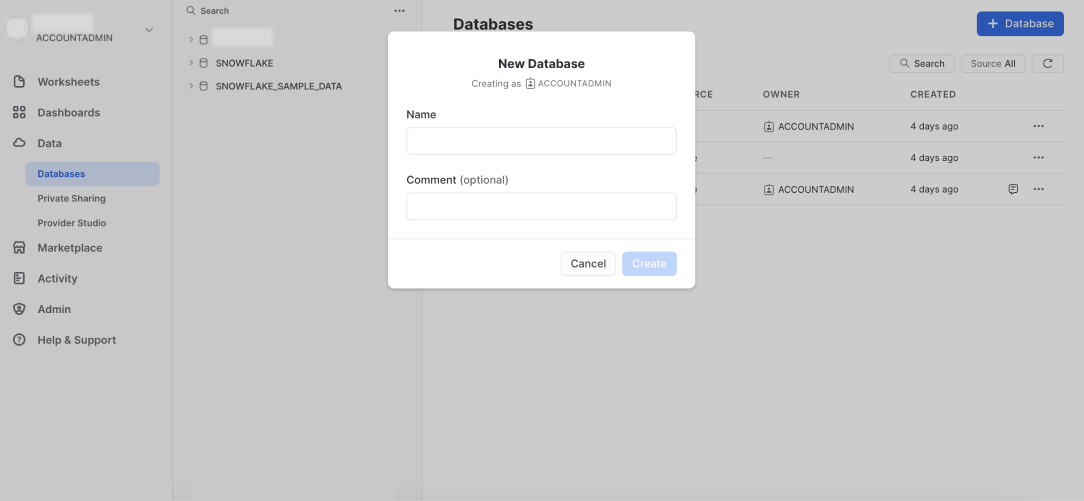Screen dimensions: 1084x501
Task: Click the Admin shield icon
Action: coord(19,310)
